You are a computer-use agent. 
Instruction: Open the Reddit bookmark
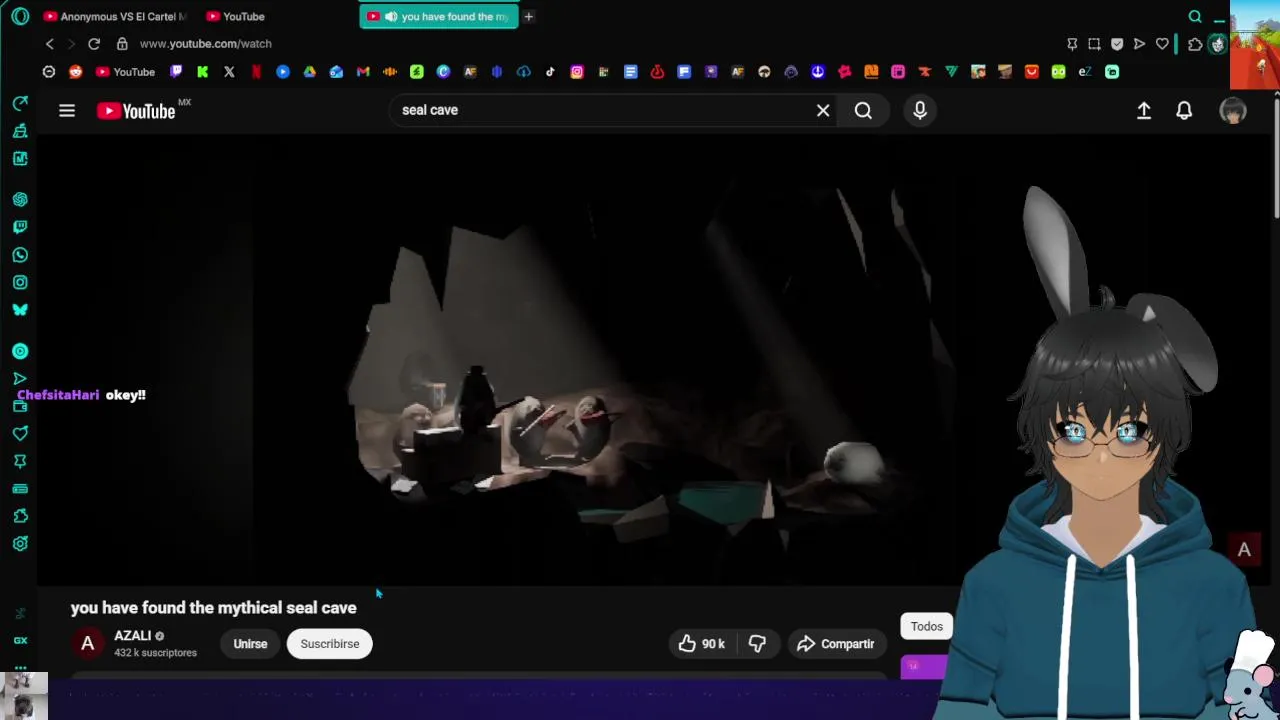click(x=75, y=72)
